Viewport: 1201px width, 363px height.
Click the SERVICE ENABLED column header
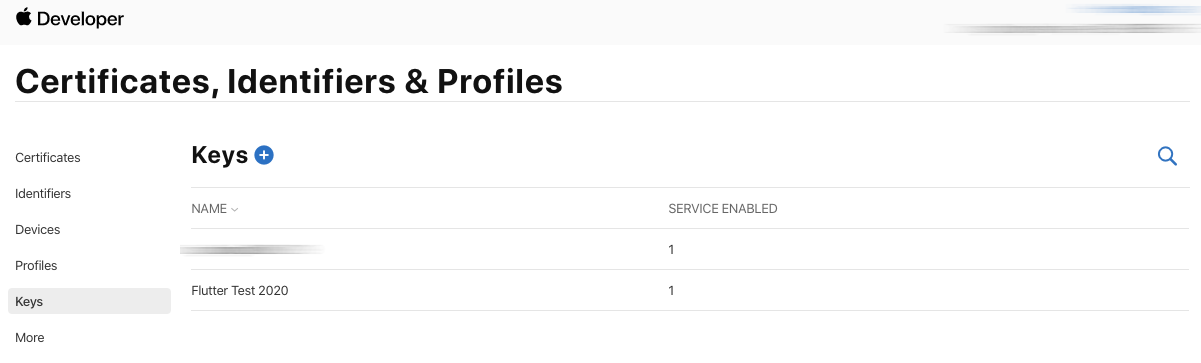point(723,209)
